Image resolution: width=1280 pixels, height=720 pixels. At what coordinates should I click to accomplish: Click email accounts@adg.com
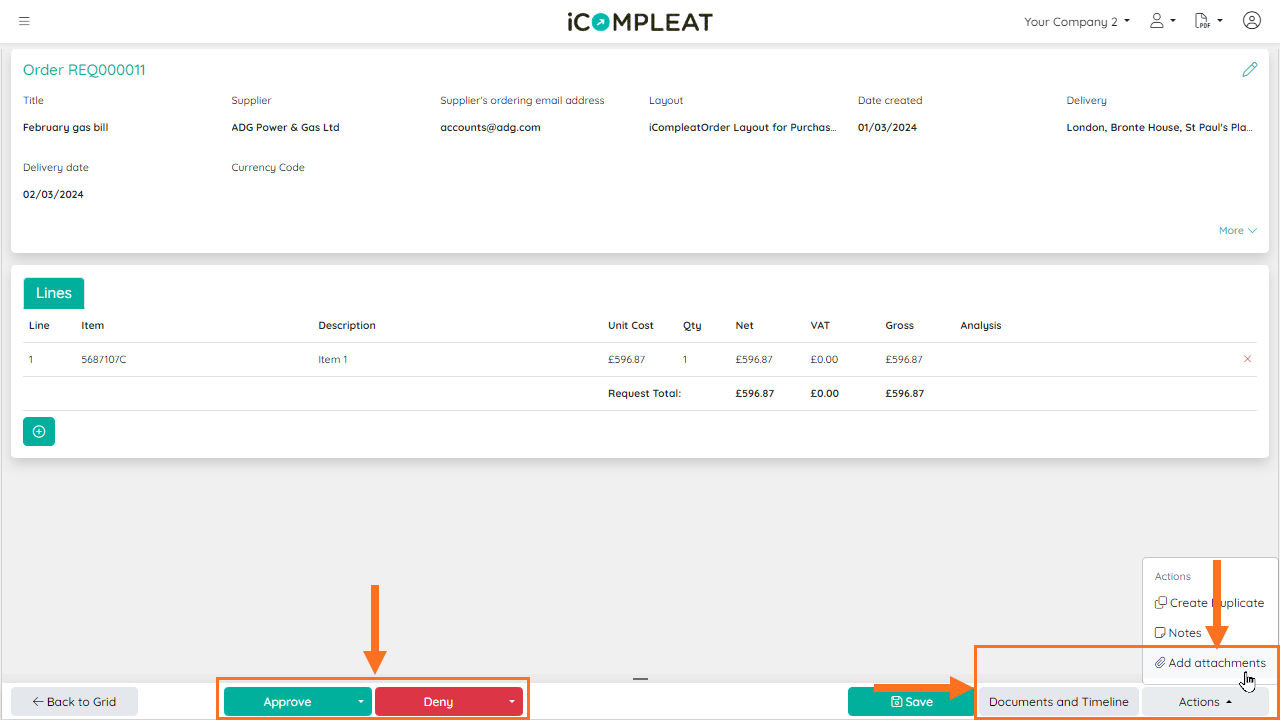click(x=490, y=128)
